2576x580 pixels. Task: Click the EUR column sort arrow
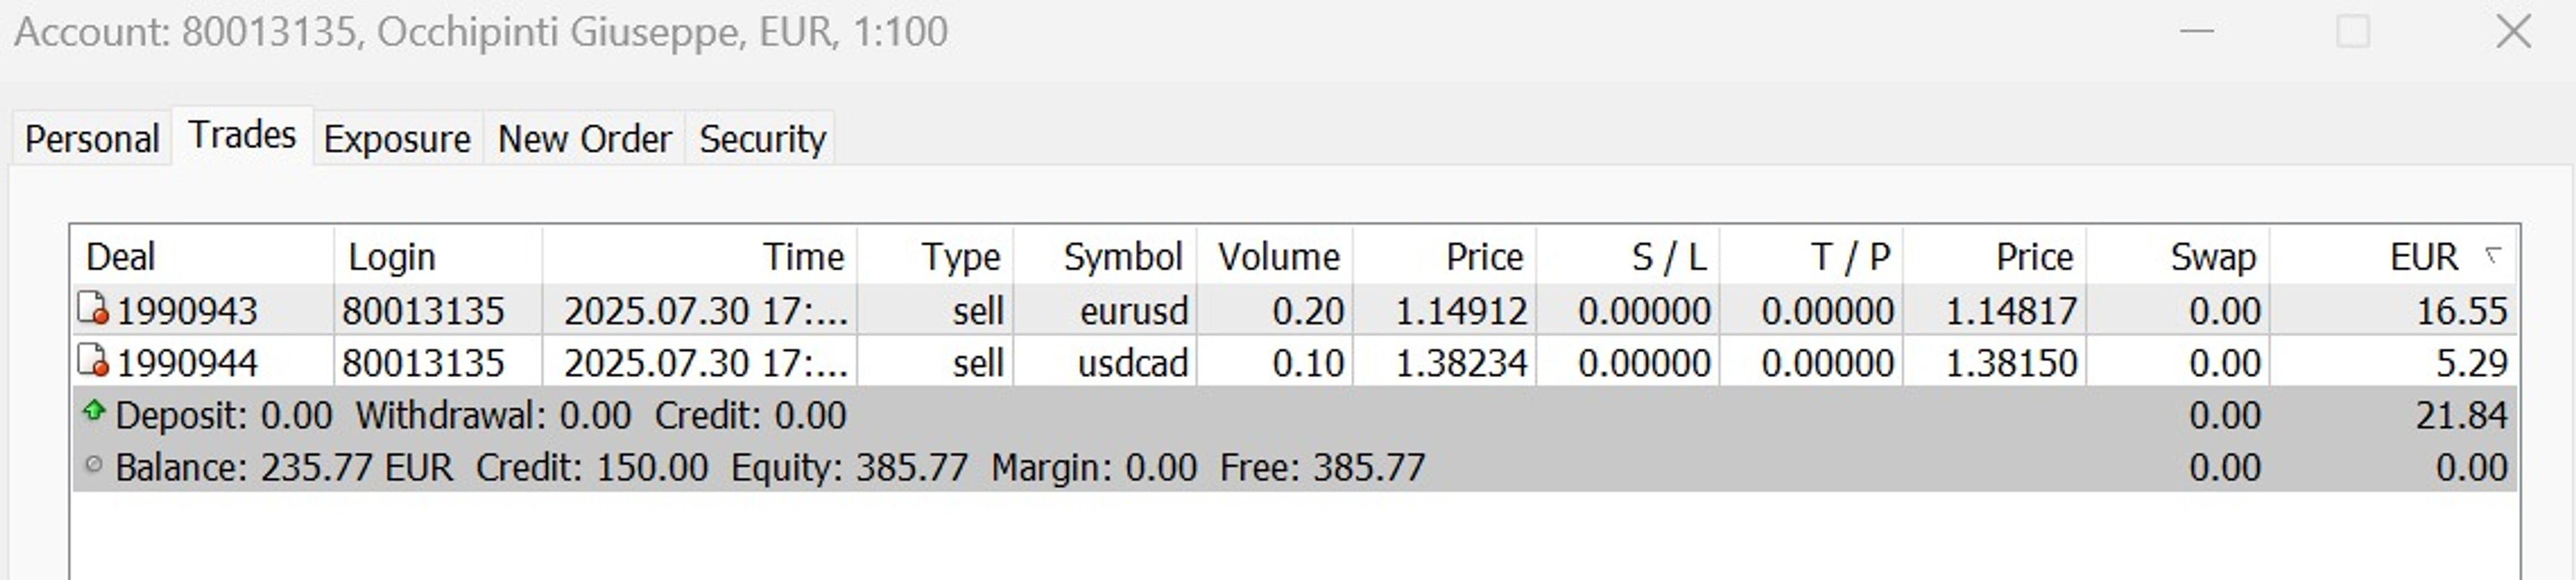(x=2493, y=256)
